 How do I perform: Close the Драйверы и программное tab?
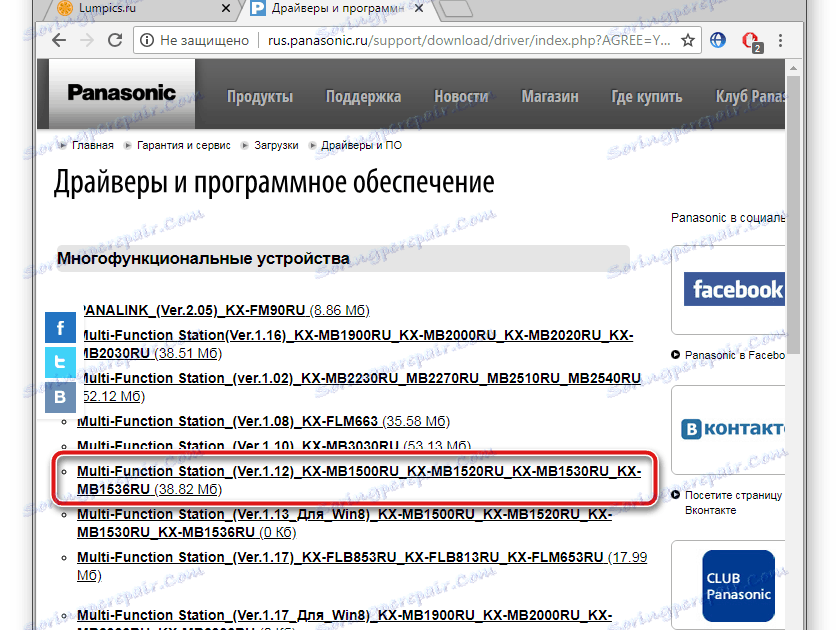point(419,9)
